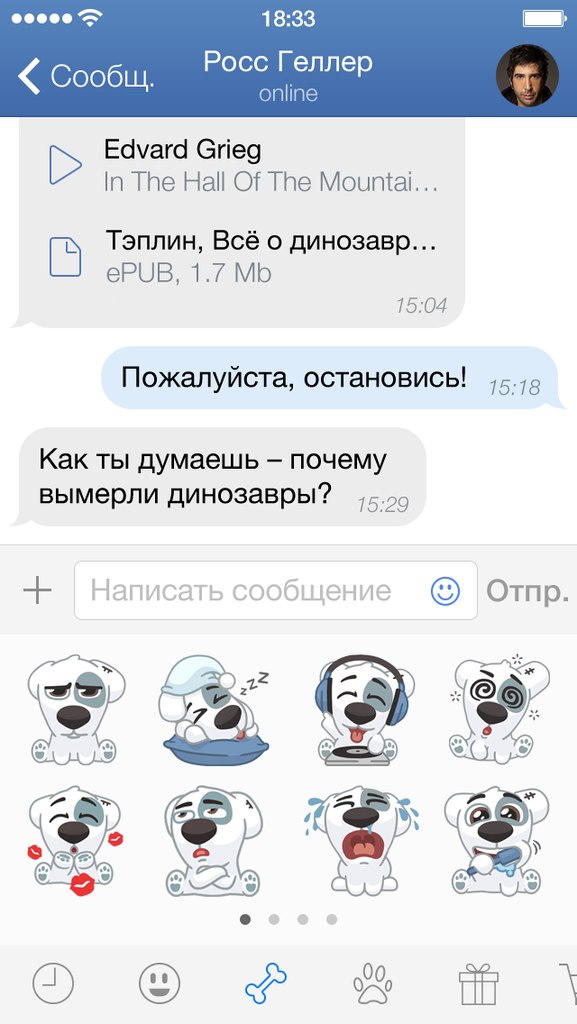
Task: Send the DJ dog with headphones sticker
Action: click(363, 709)
